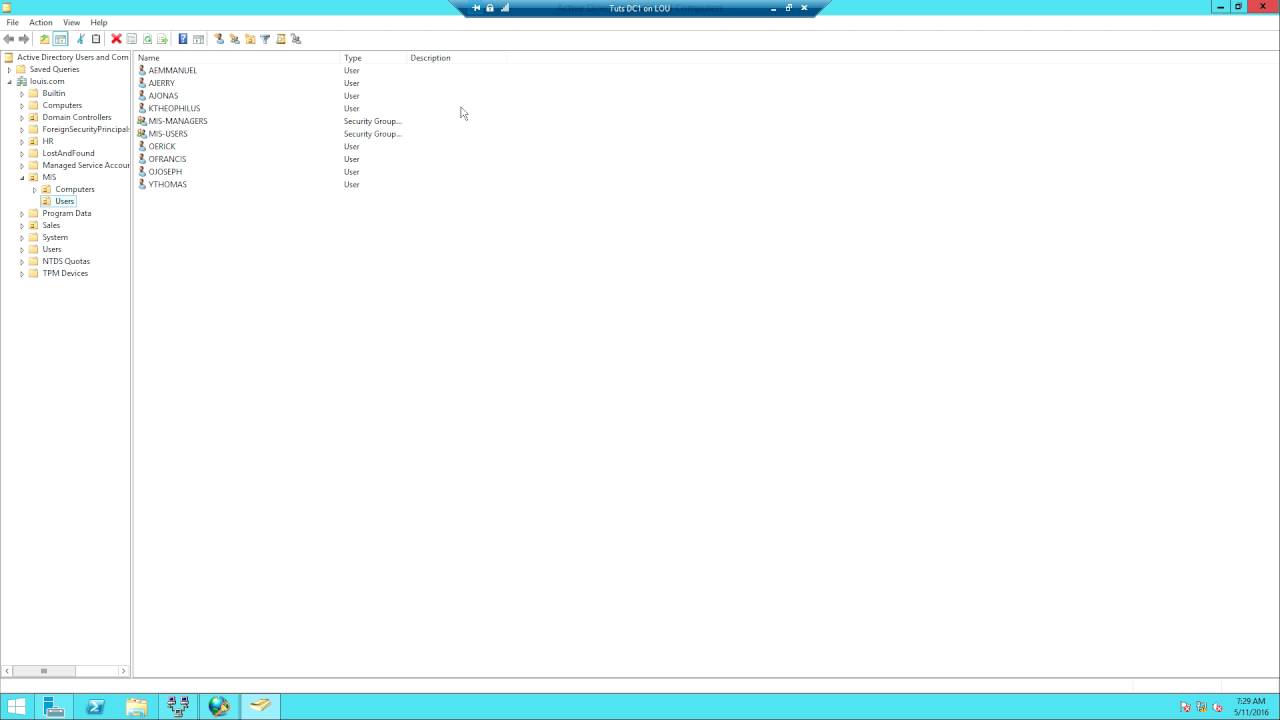Sort by the Type column header

[374, 58]
